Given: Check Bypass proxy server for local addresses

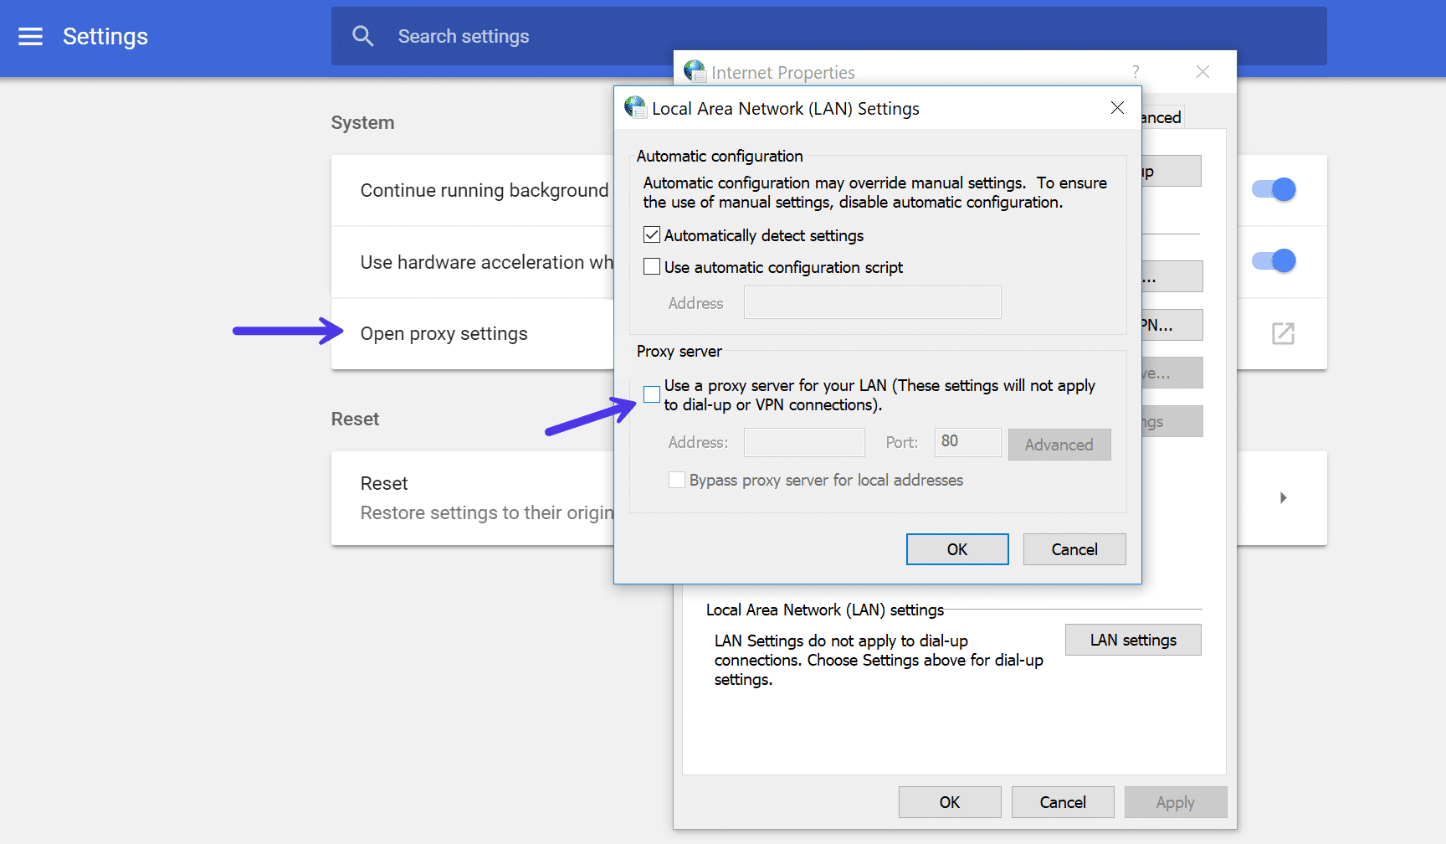Looking at the screenshot, I should [676, 480].
